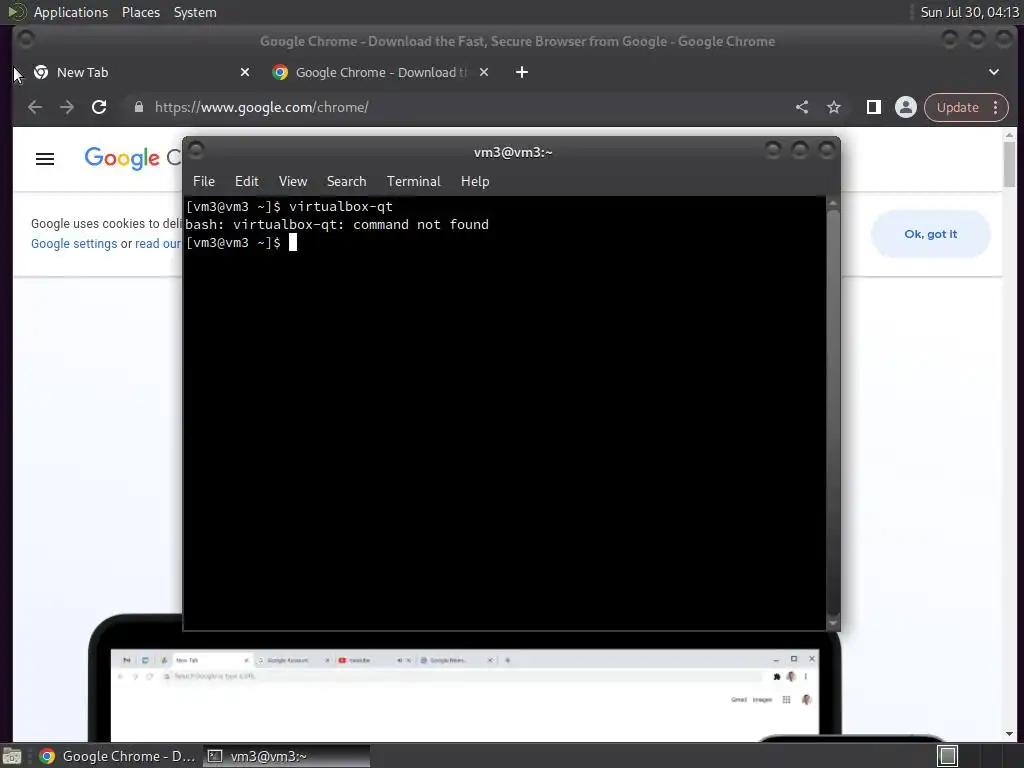Viewport: 1024px width, 768px height.
Task: Click the terminal prompt line with cursor
Action: point(241,243)
